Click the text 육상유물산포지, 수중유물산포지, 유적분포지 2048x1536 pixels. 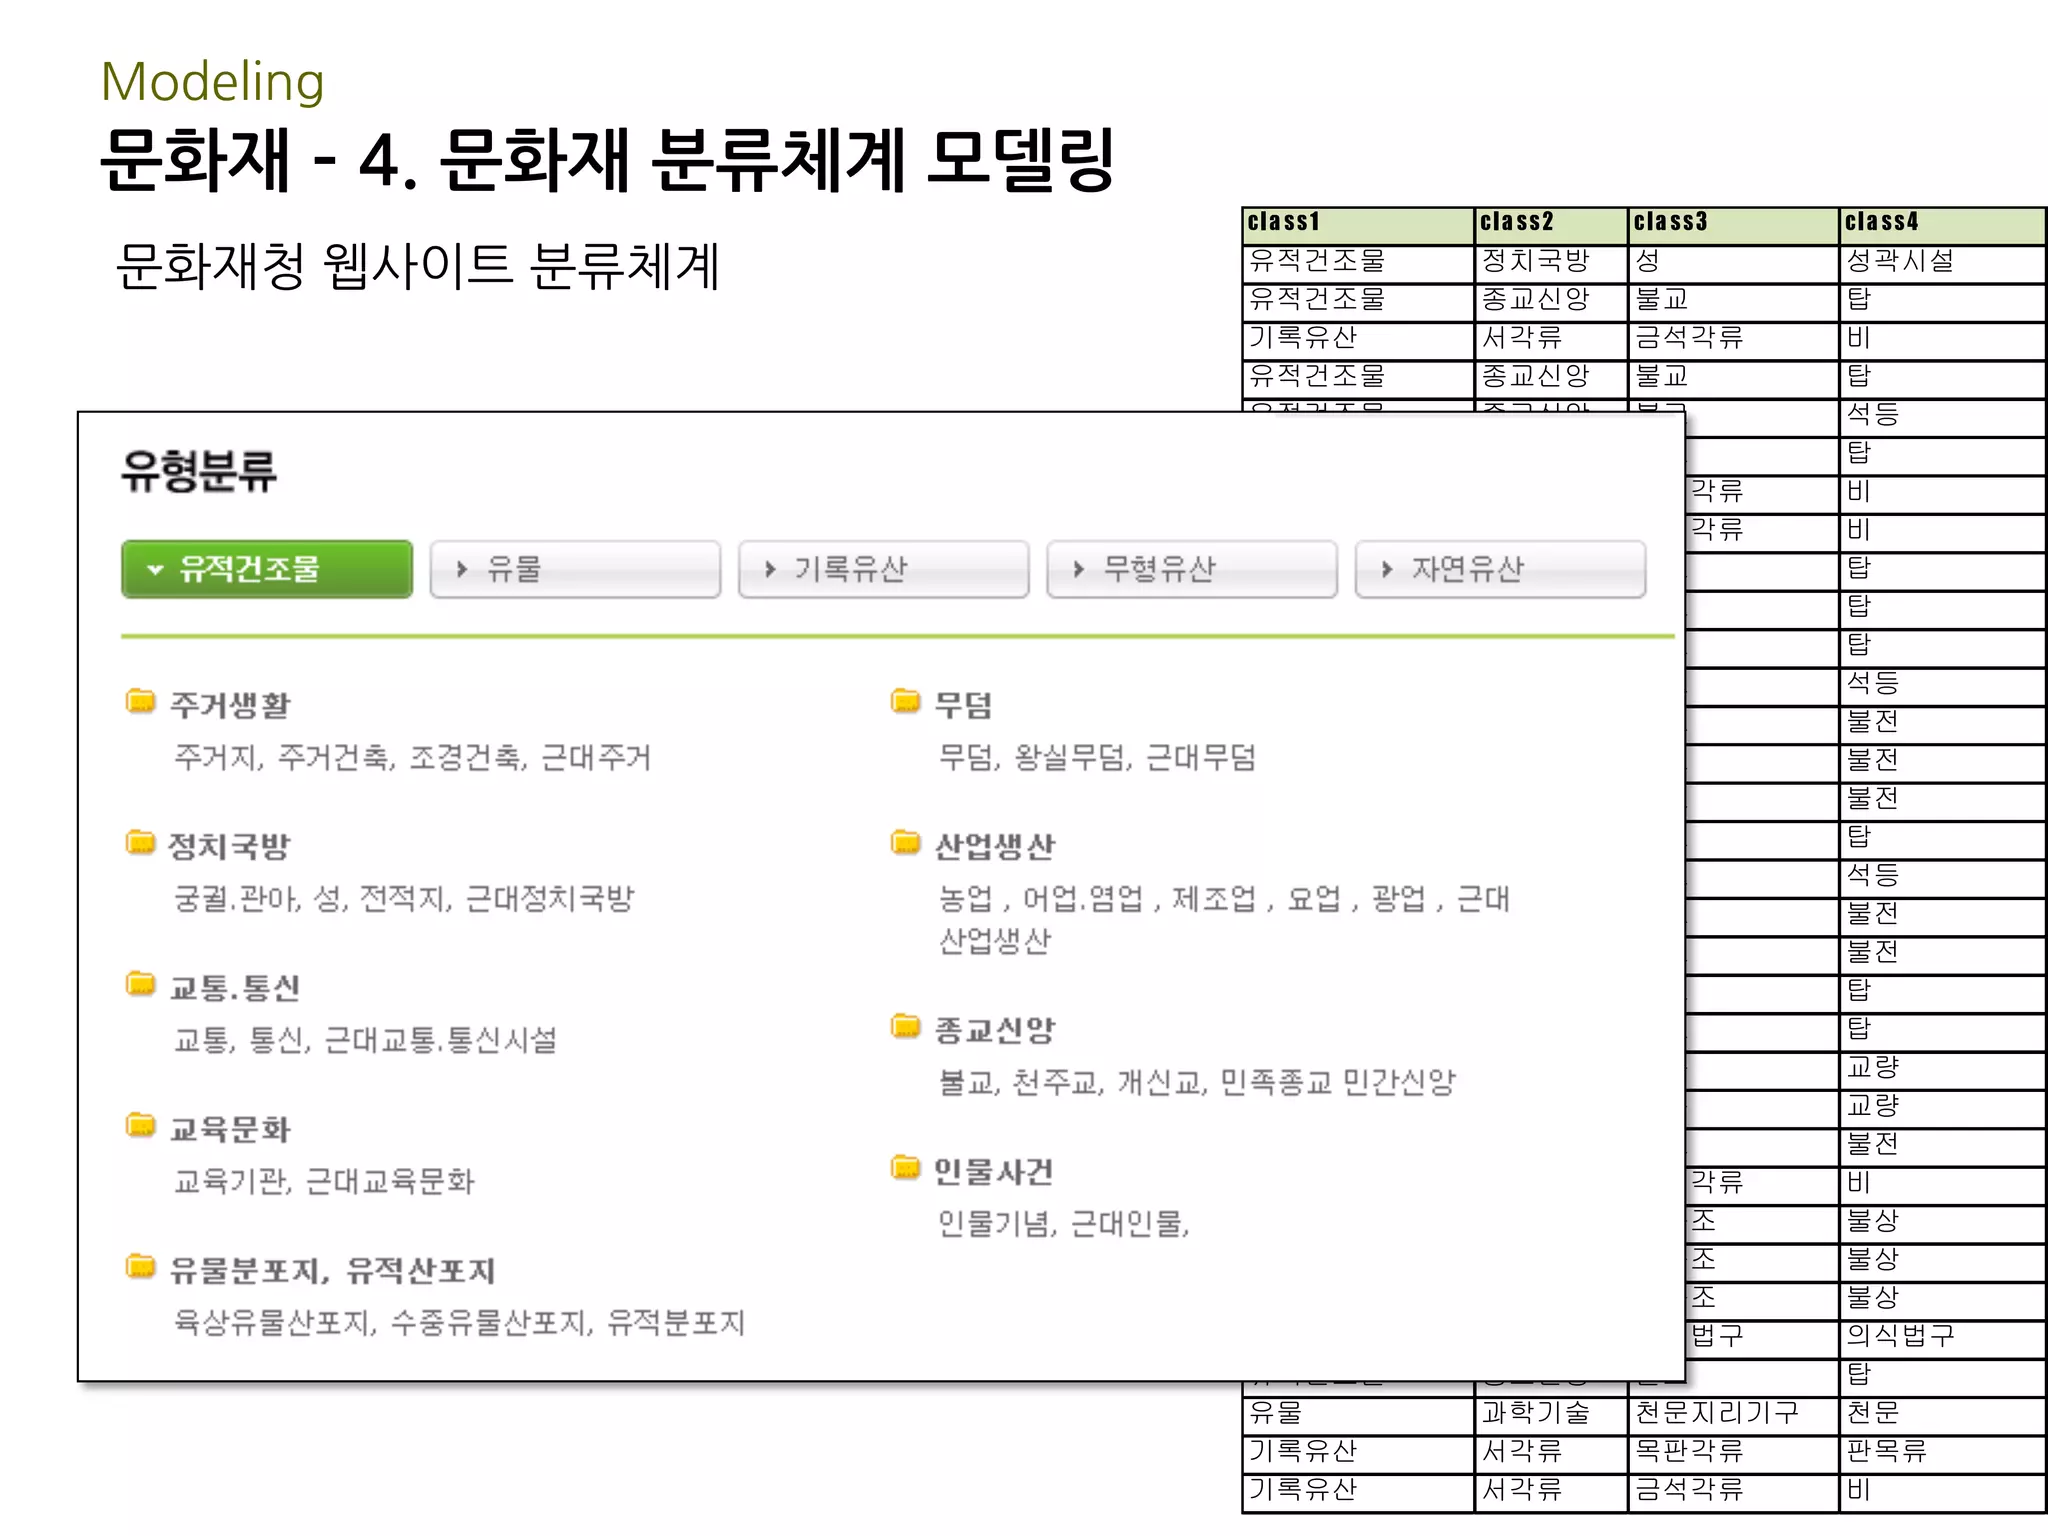click(x=460, y=1322)
